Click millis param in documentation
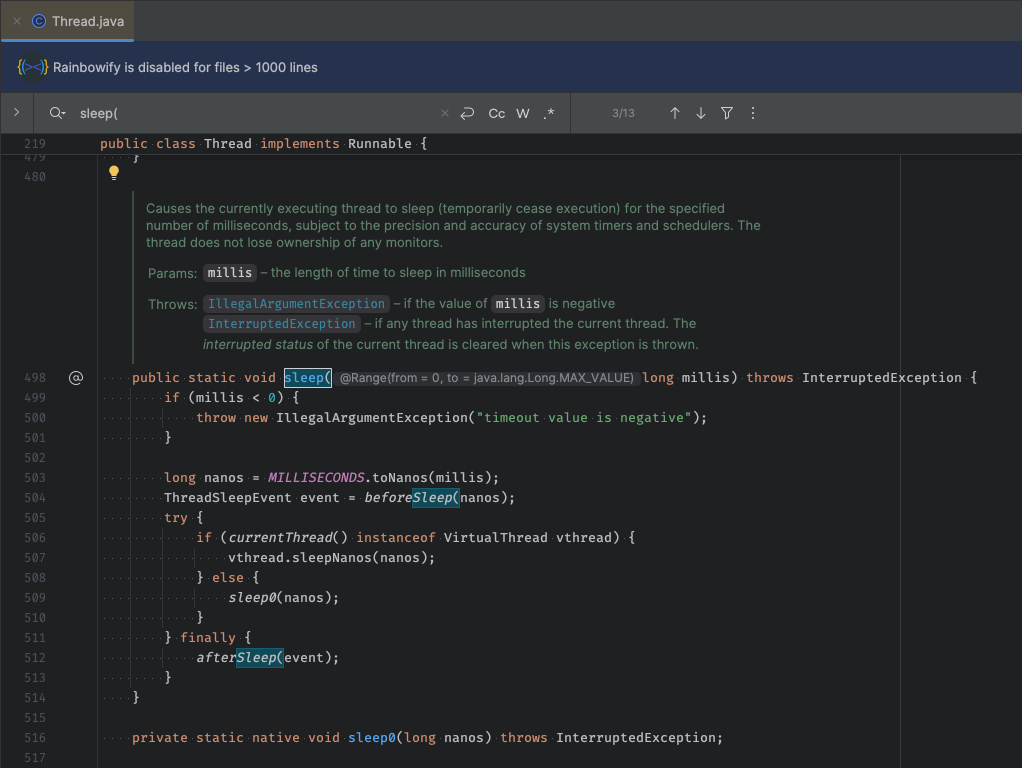This screenshot has height=768, width=1022. [229, 273]
